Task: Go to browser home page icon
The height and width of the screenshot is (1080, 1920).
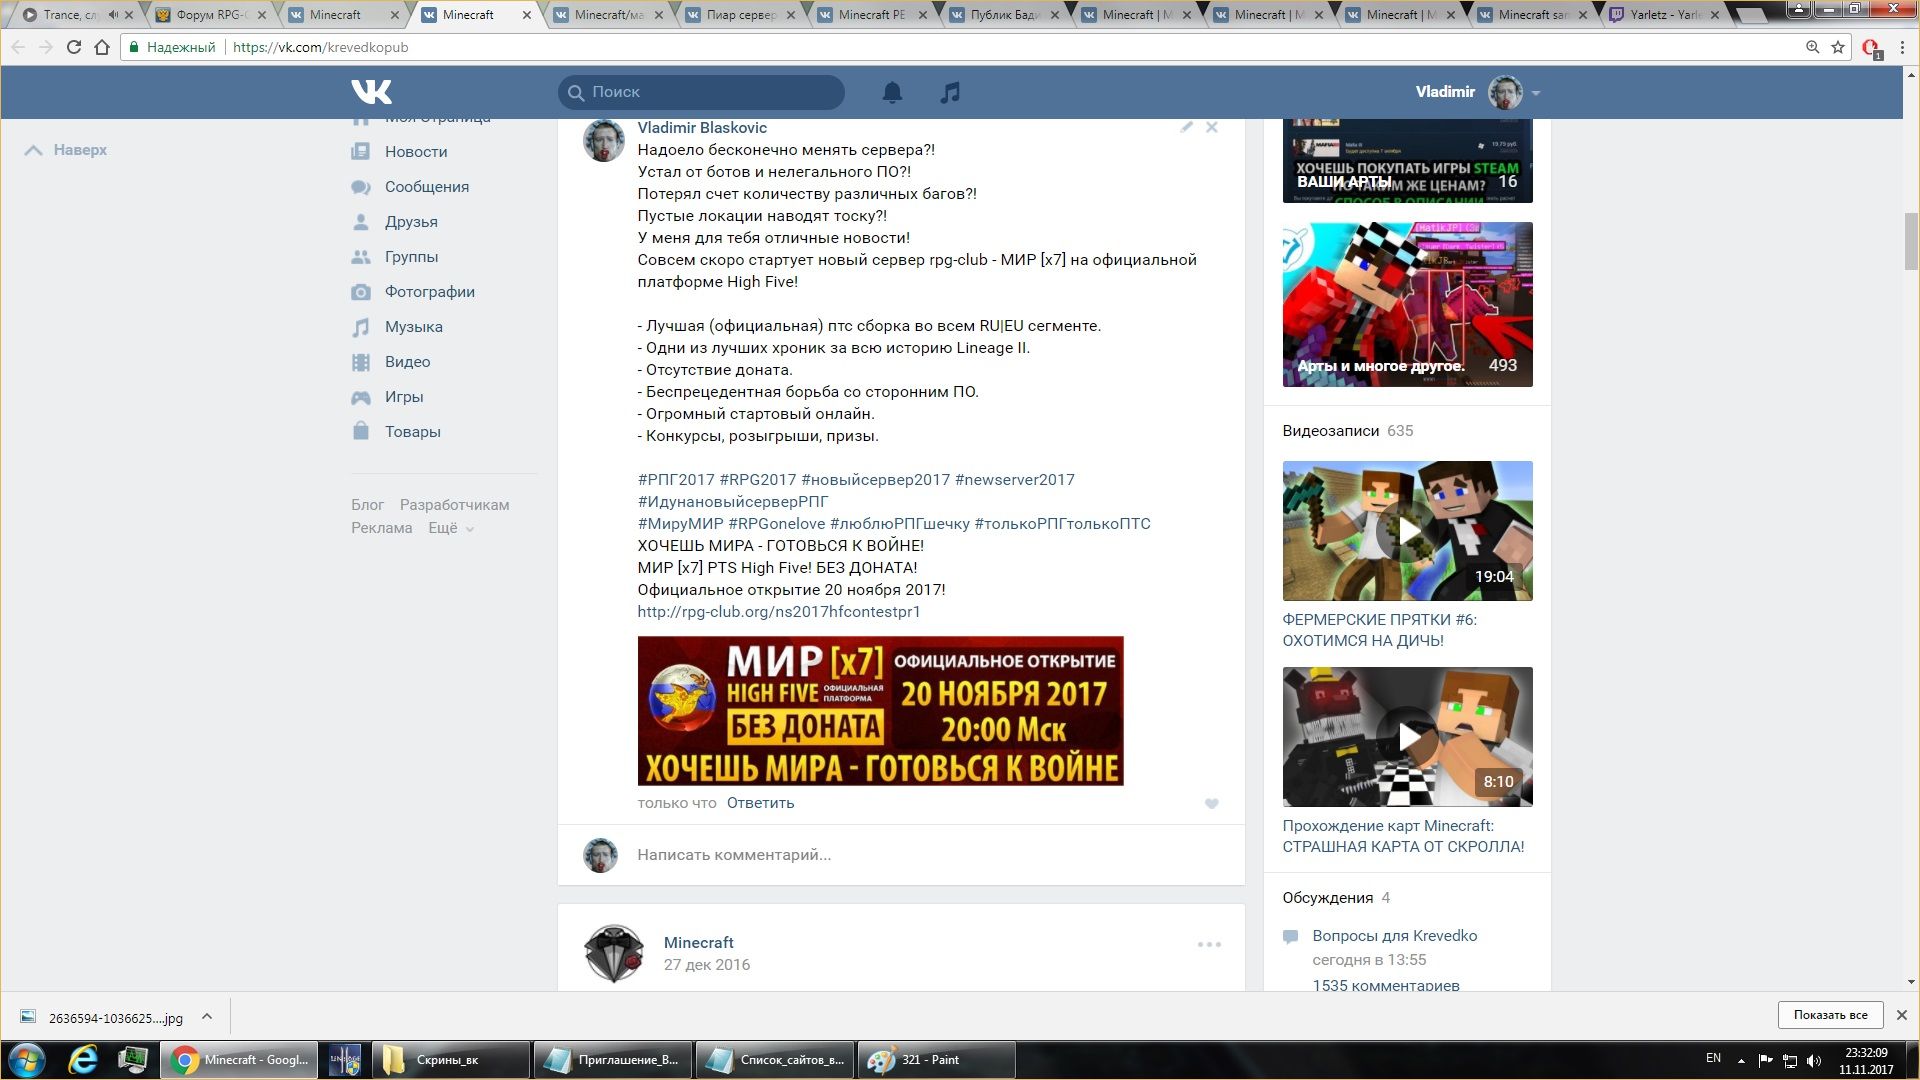Action: tap(102, 47)
